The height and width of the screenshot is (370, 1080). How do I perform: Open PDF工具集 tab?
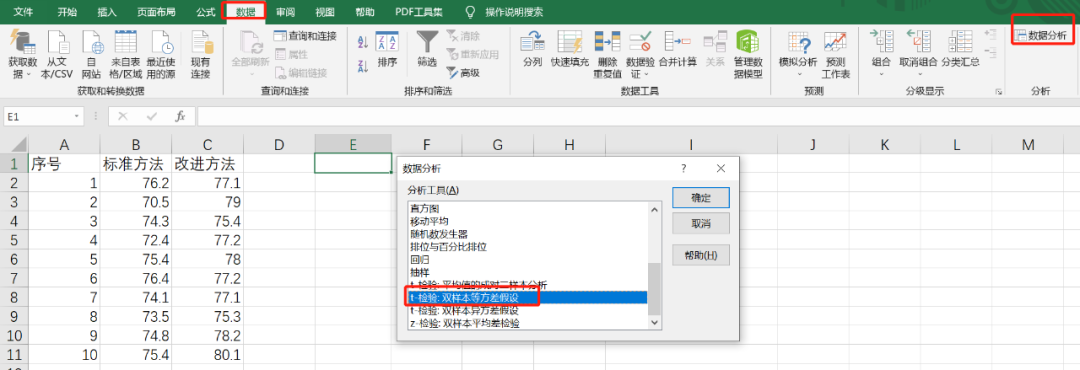419,12
